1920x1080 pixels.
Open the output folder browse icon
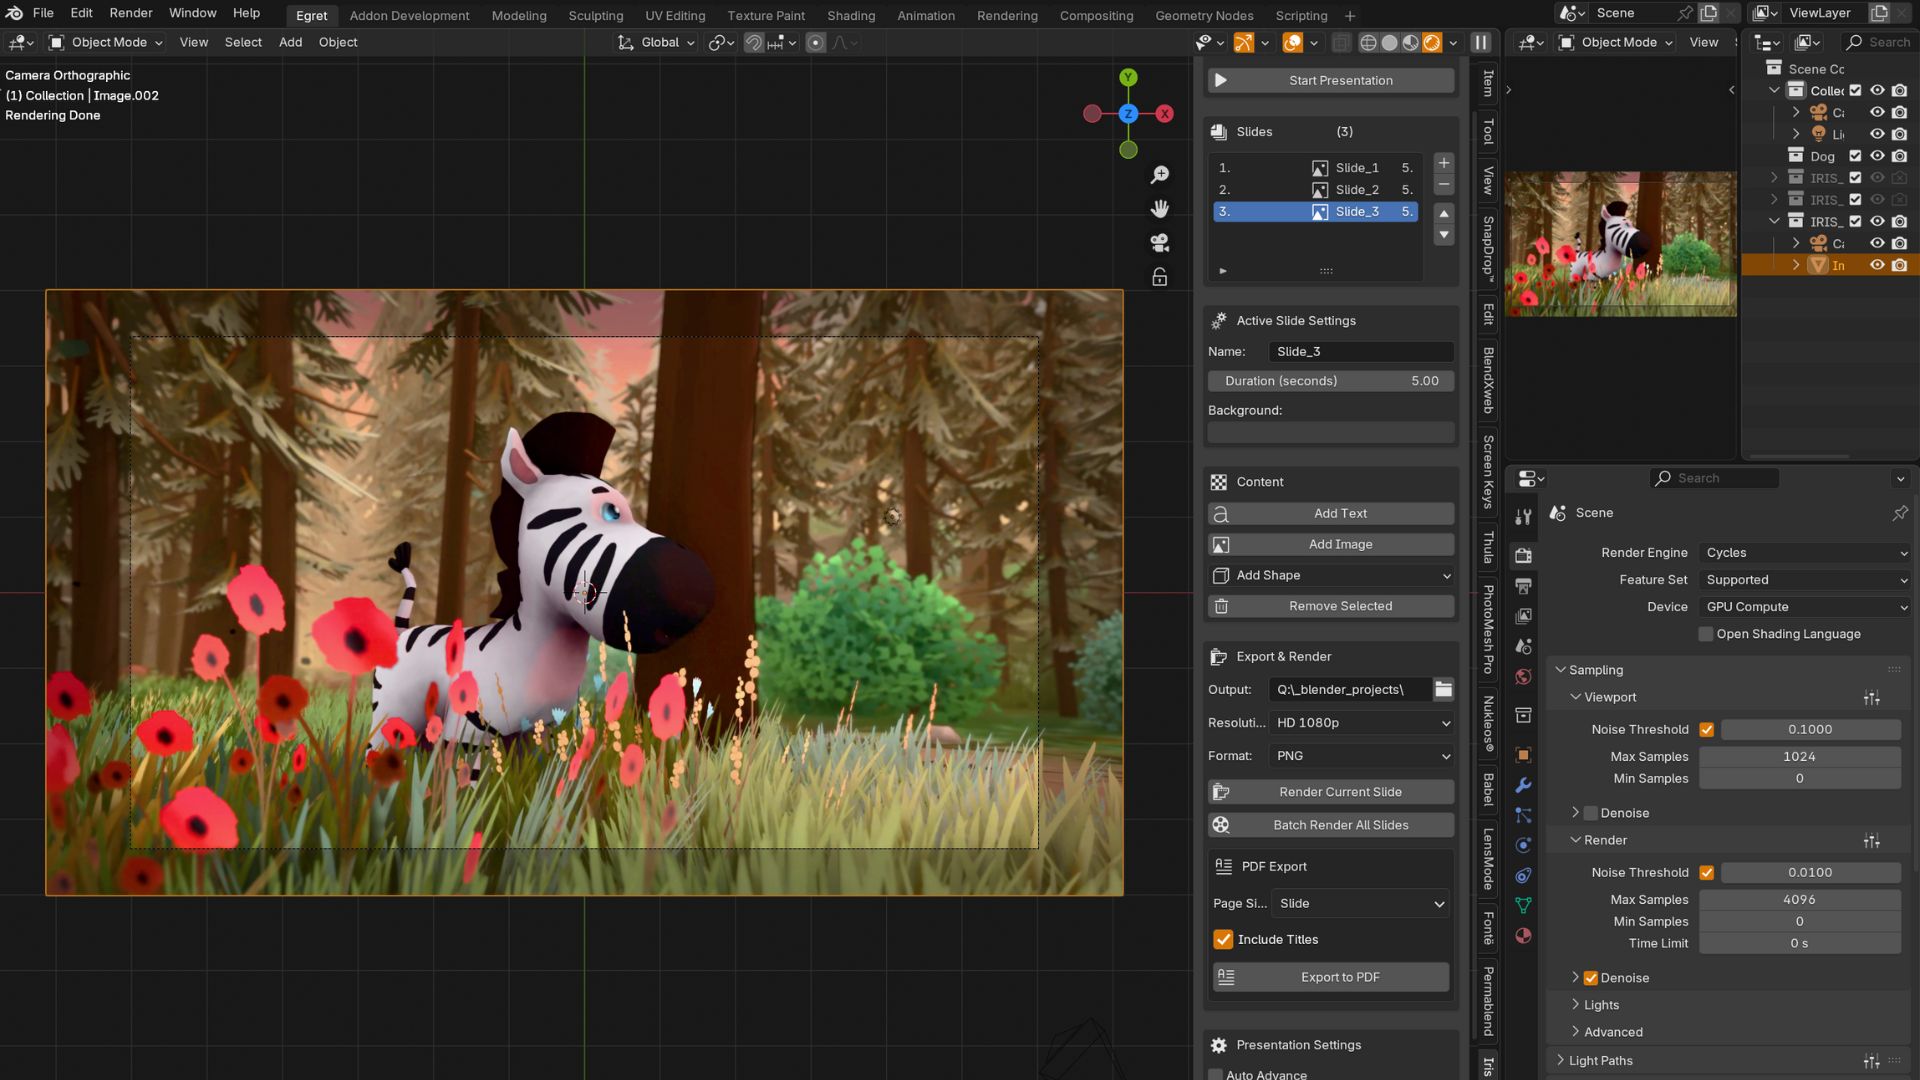point(1443,689)
